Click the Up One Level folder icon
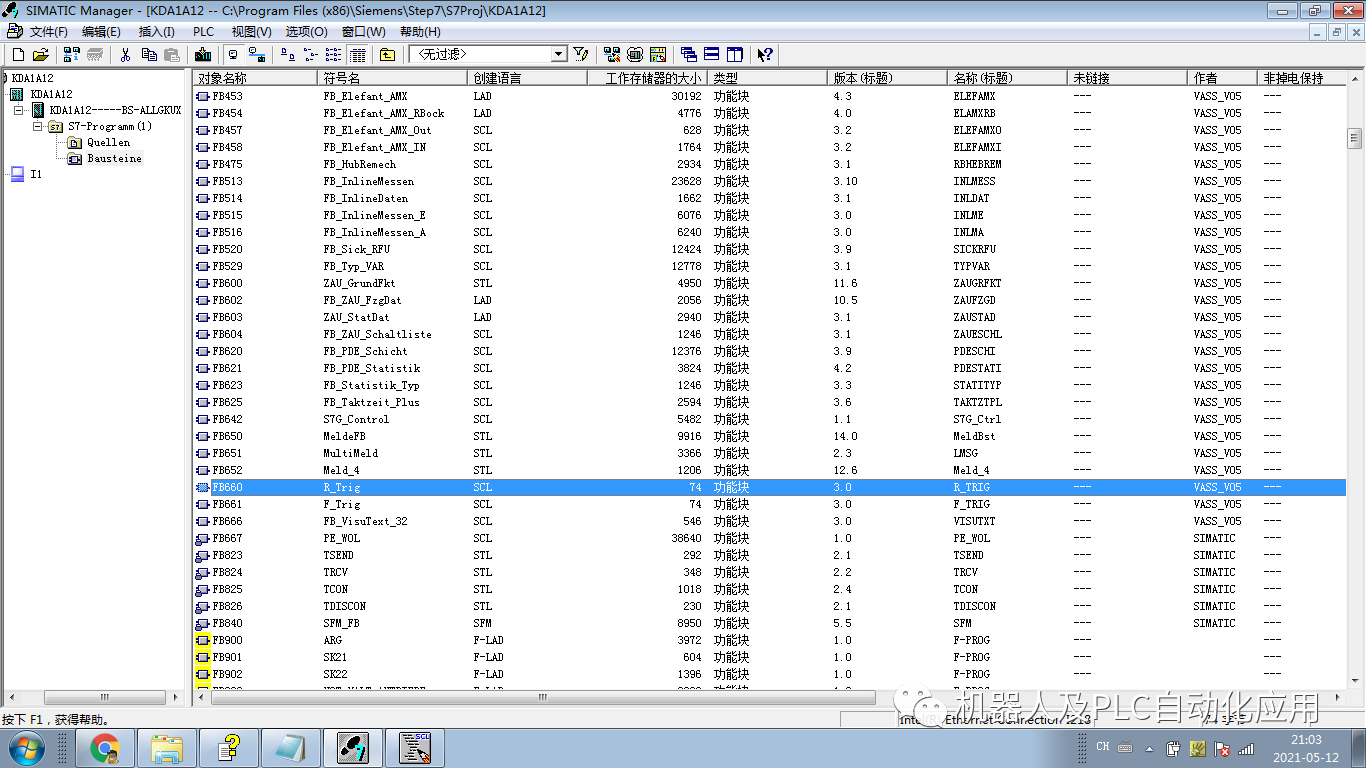Screen dimensions: 1366x768 pyautogui.click(x=387, y=54)
